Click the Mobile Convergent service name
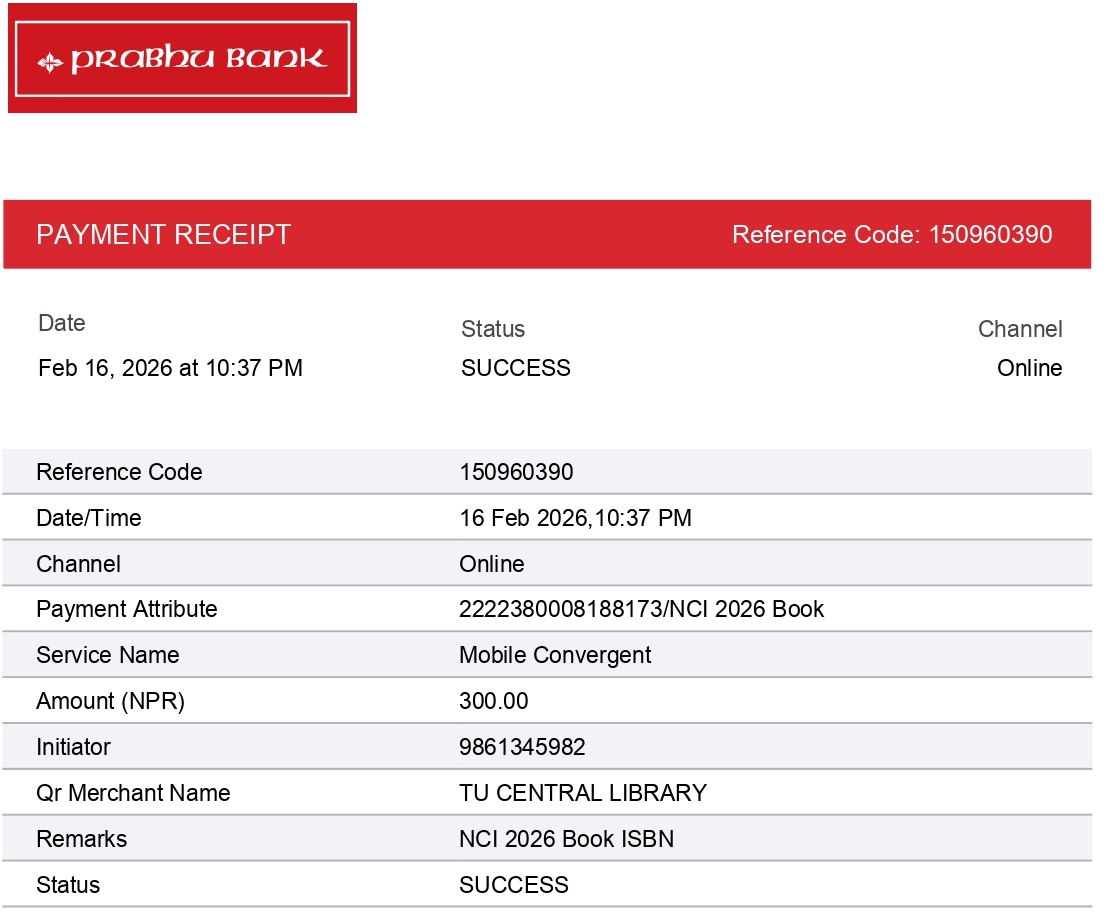Image resolution: width=1115 pixels, height=921 pixels. click(555, 655)
